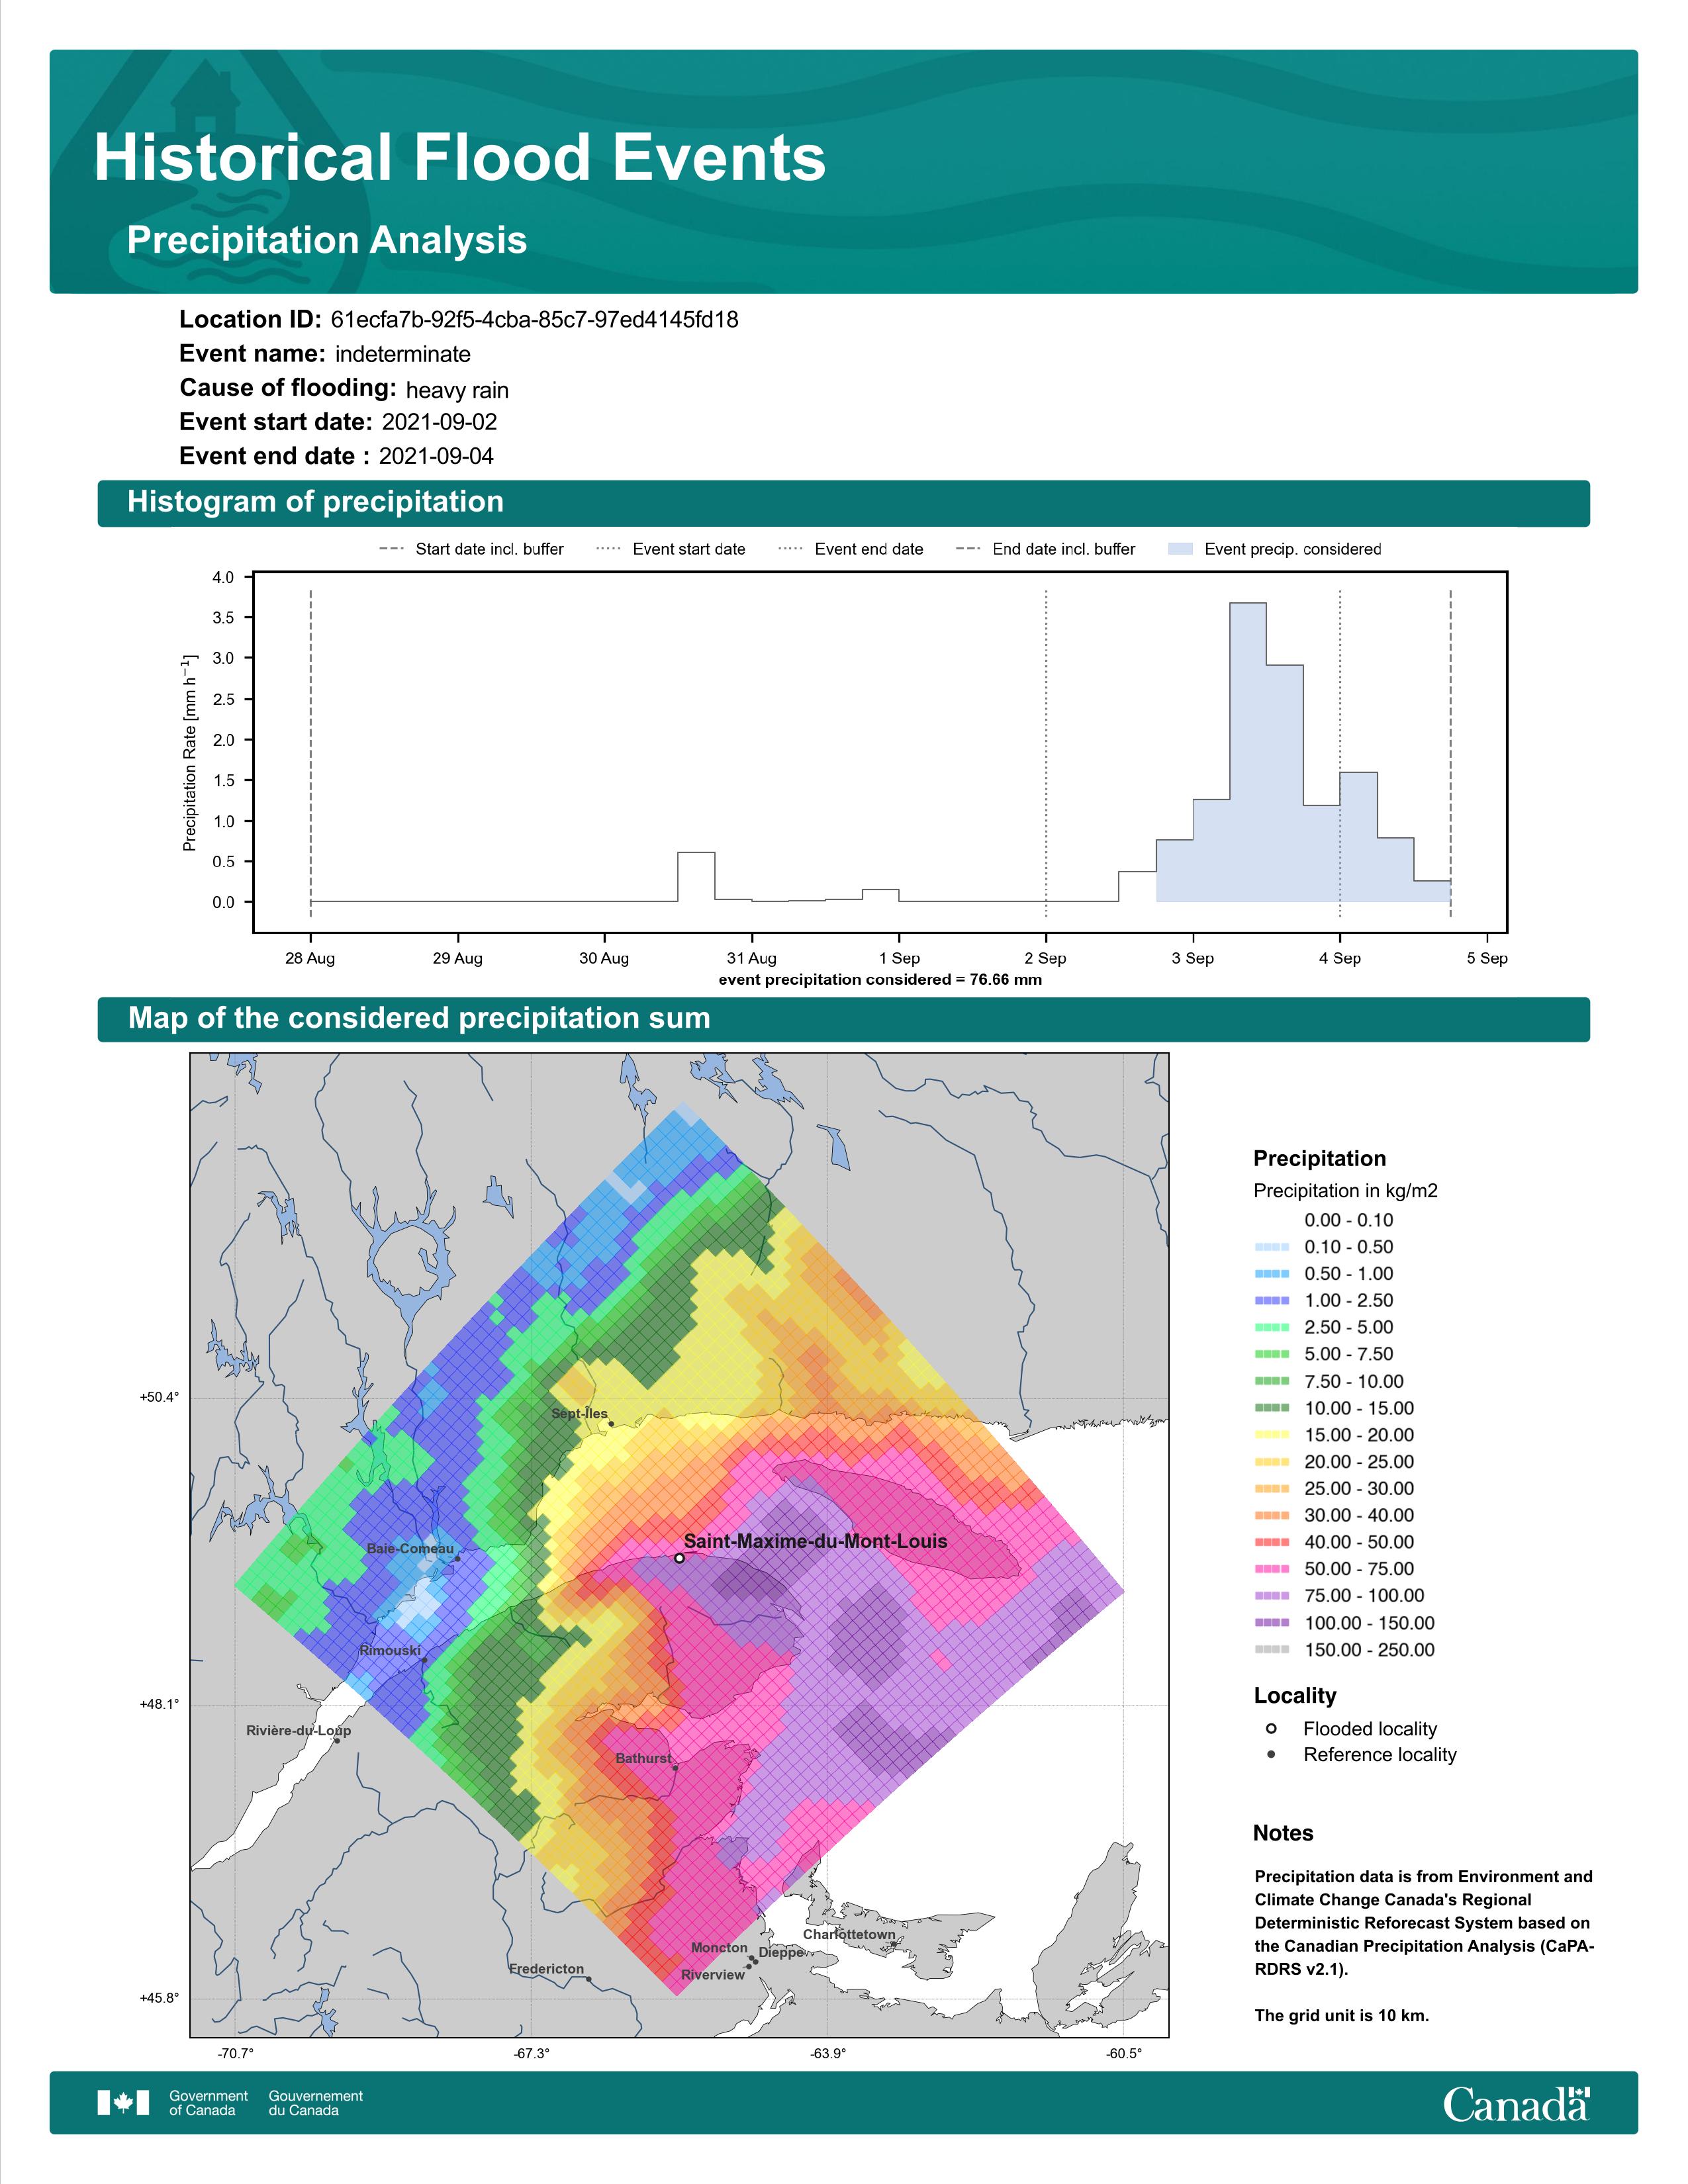Click the 'Reference locality' legend dot icon
The width and height of the screenshot is (1688, 2184).
1271,1755
